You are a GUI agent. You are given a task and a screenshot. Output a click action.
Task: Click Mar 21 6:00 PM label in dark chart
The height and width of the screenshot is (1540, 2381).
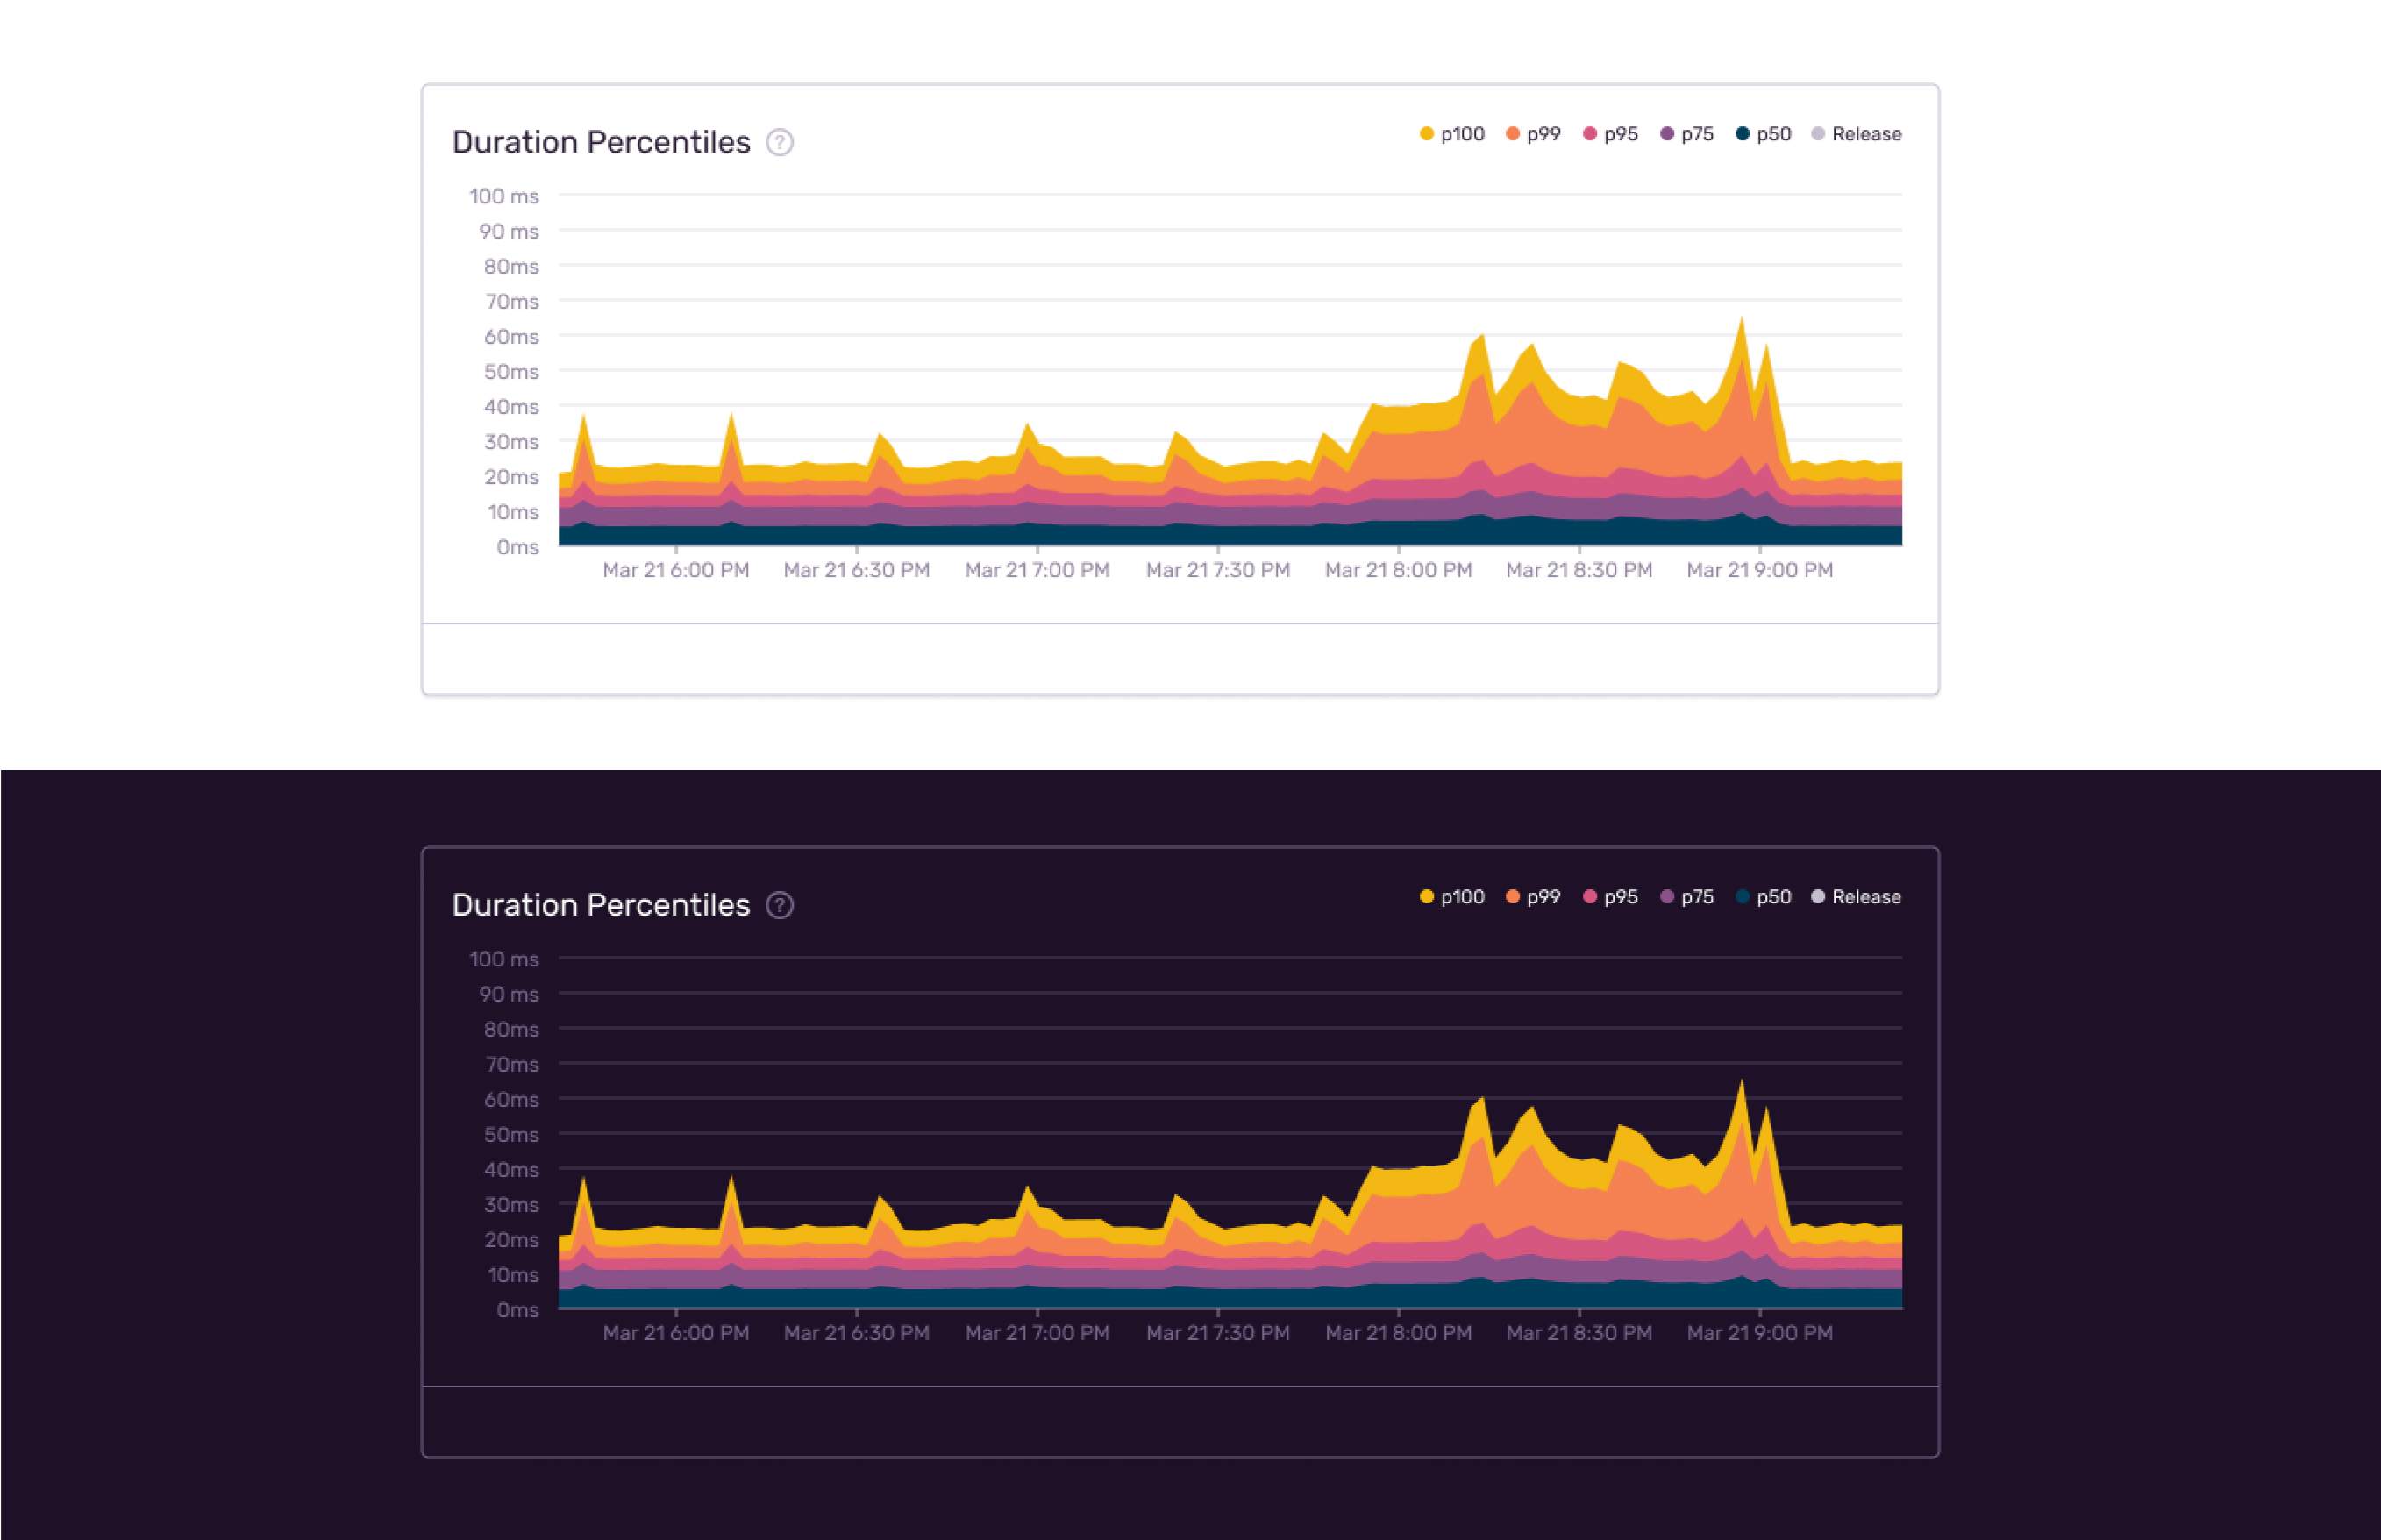(675, 1333)
